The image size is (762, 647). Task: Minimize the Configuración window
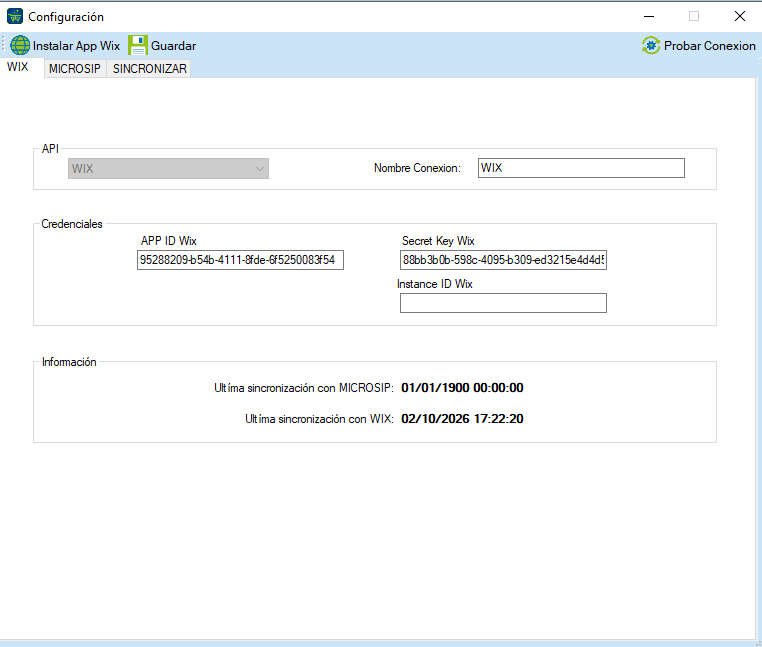pyautogui.click(x=649, y=17)
